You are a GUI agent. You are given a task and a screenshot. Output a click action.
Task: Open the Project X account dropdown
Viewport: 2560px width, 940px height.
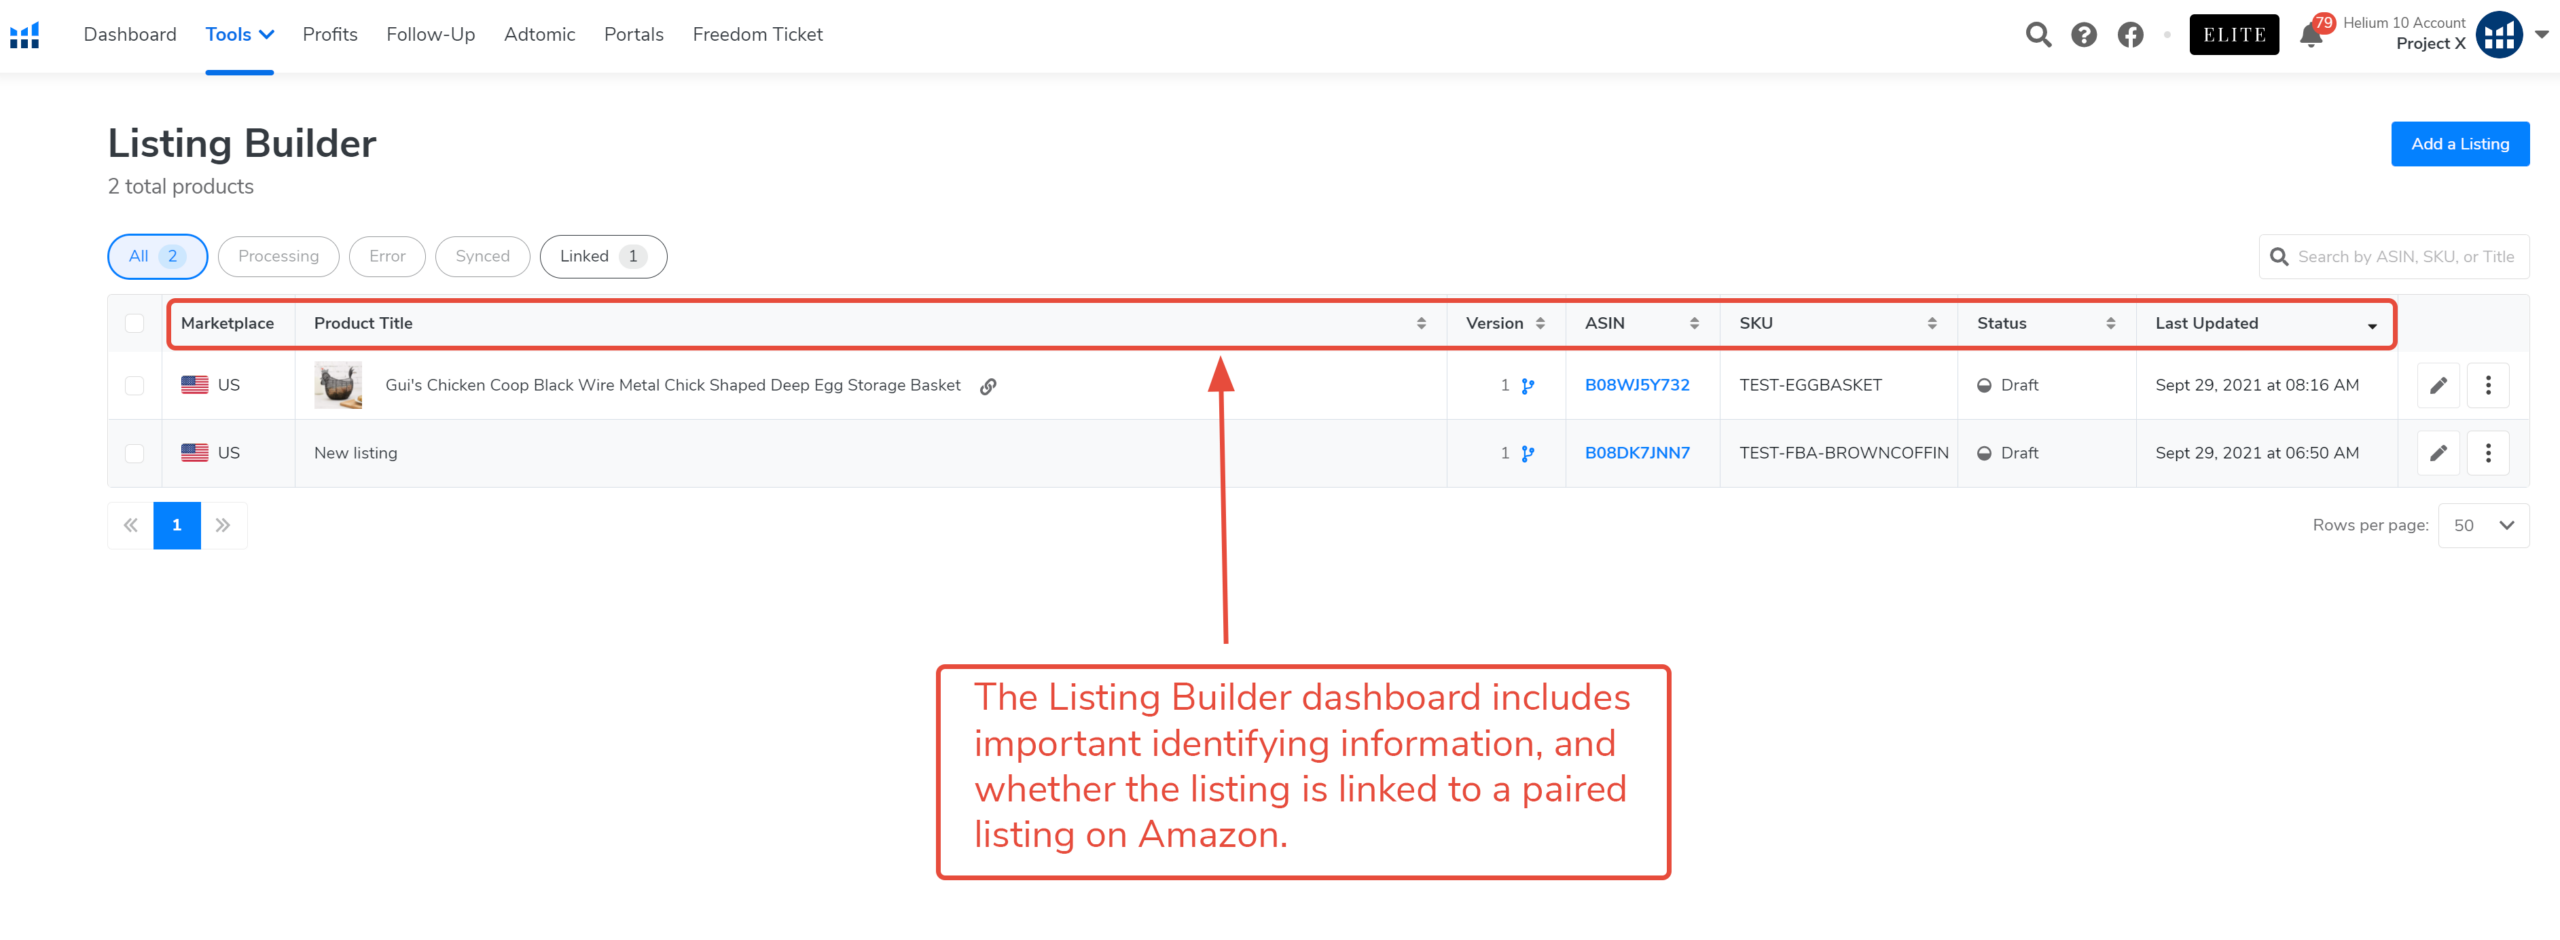[x=2546, y=34]
